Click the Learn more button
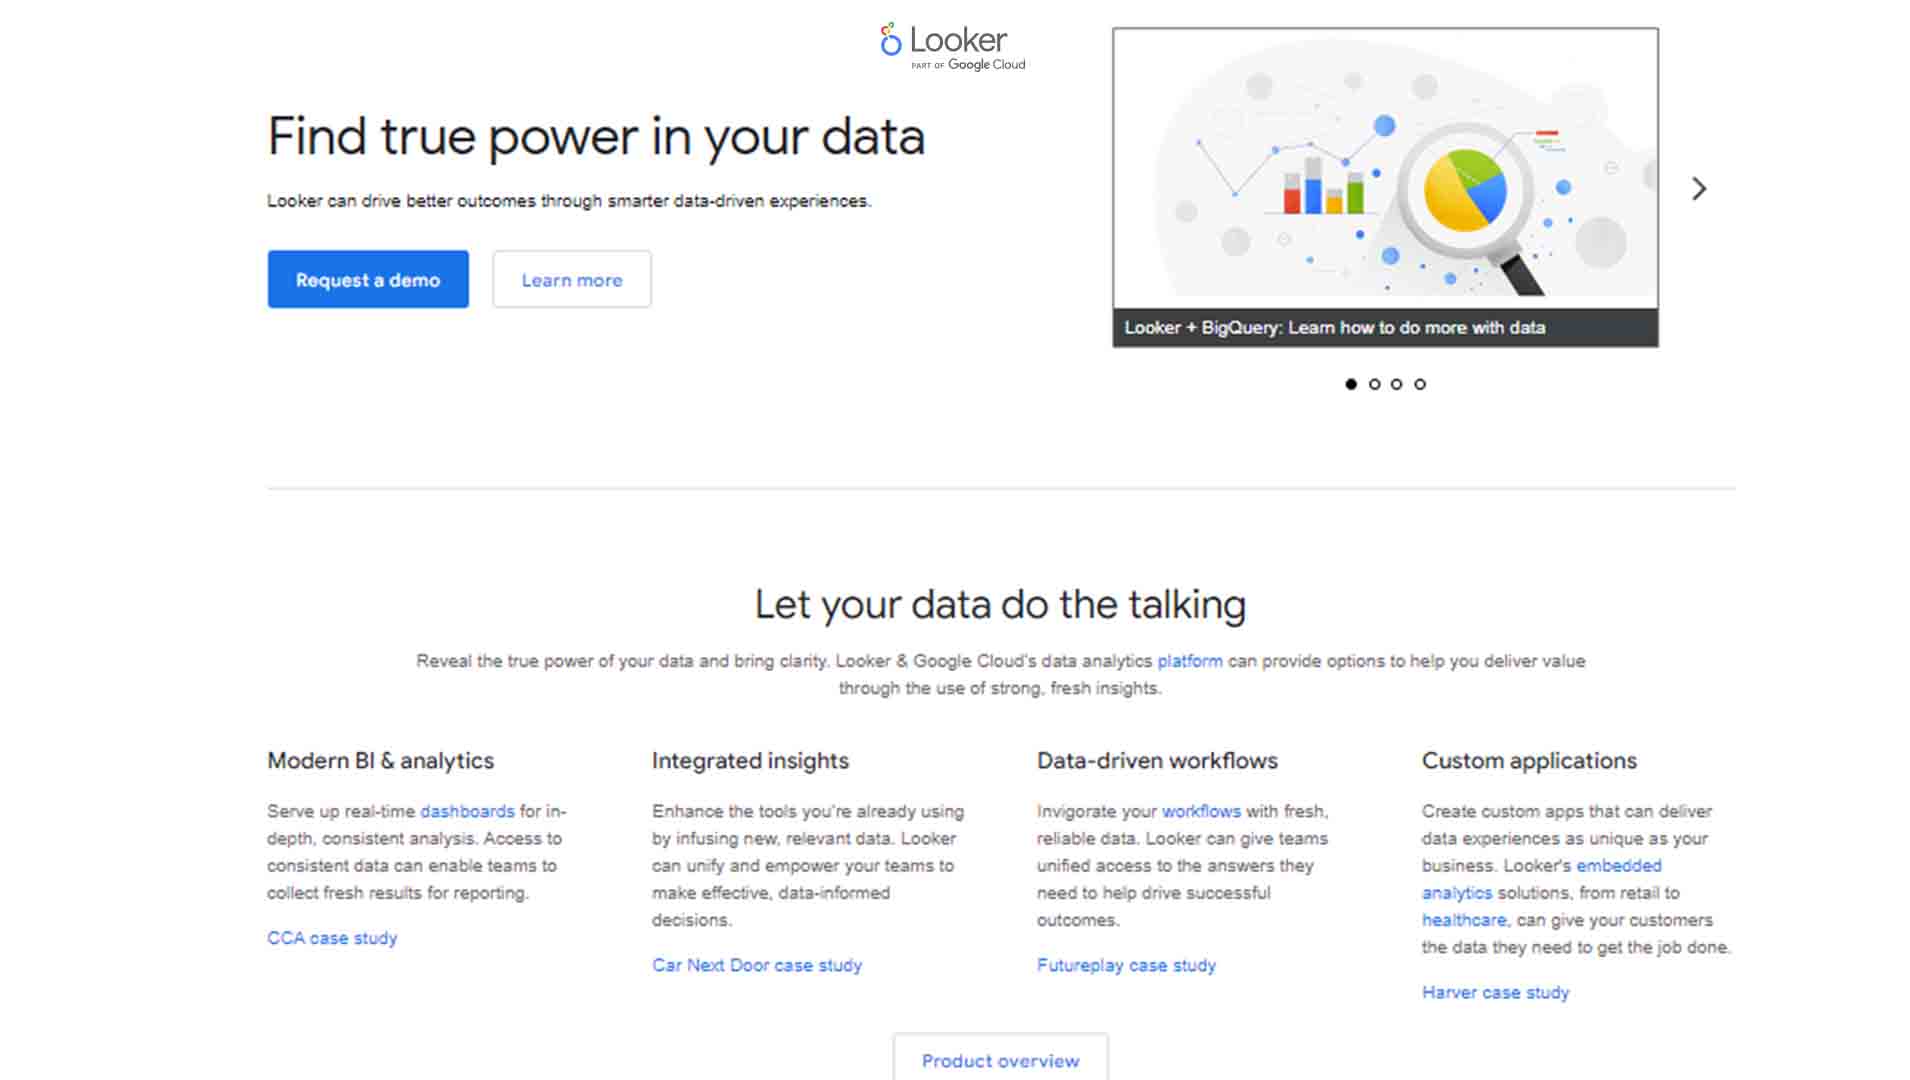Image resolution: width=1910 pixels, height=1080 pixels. pos(572,280)
